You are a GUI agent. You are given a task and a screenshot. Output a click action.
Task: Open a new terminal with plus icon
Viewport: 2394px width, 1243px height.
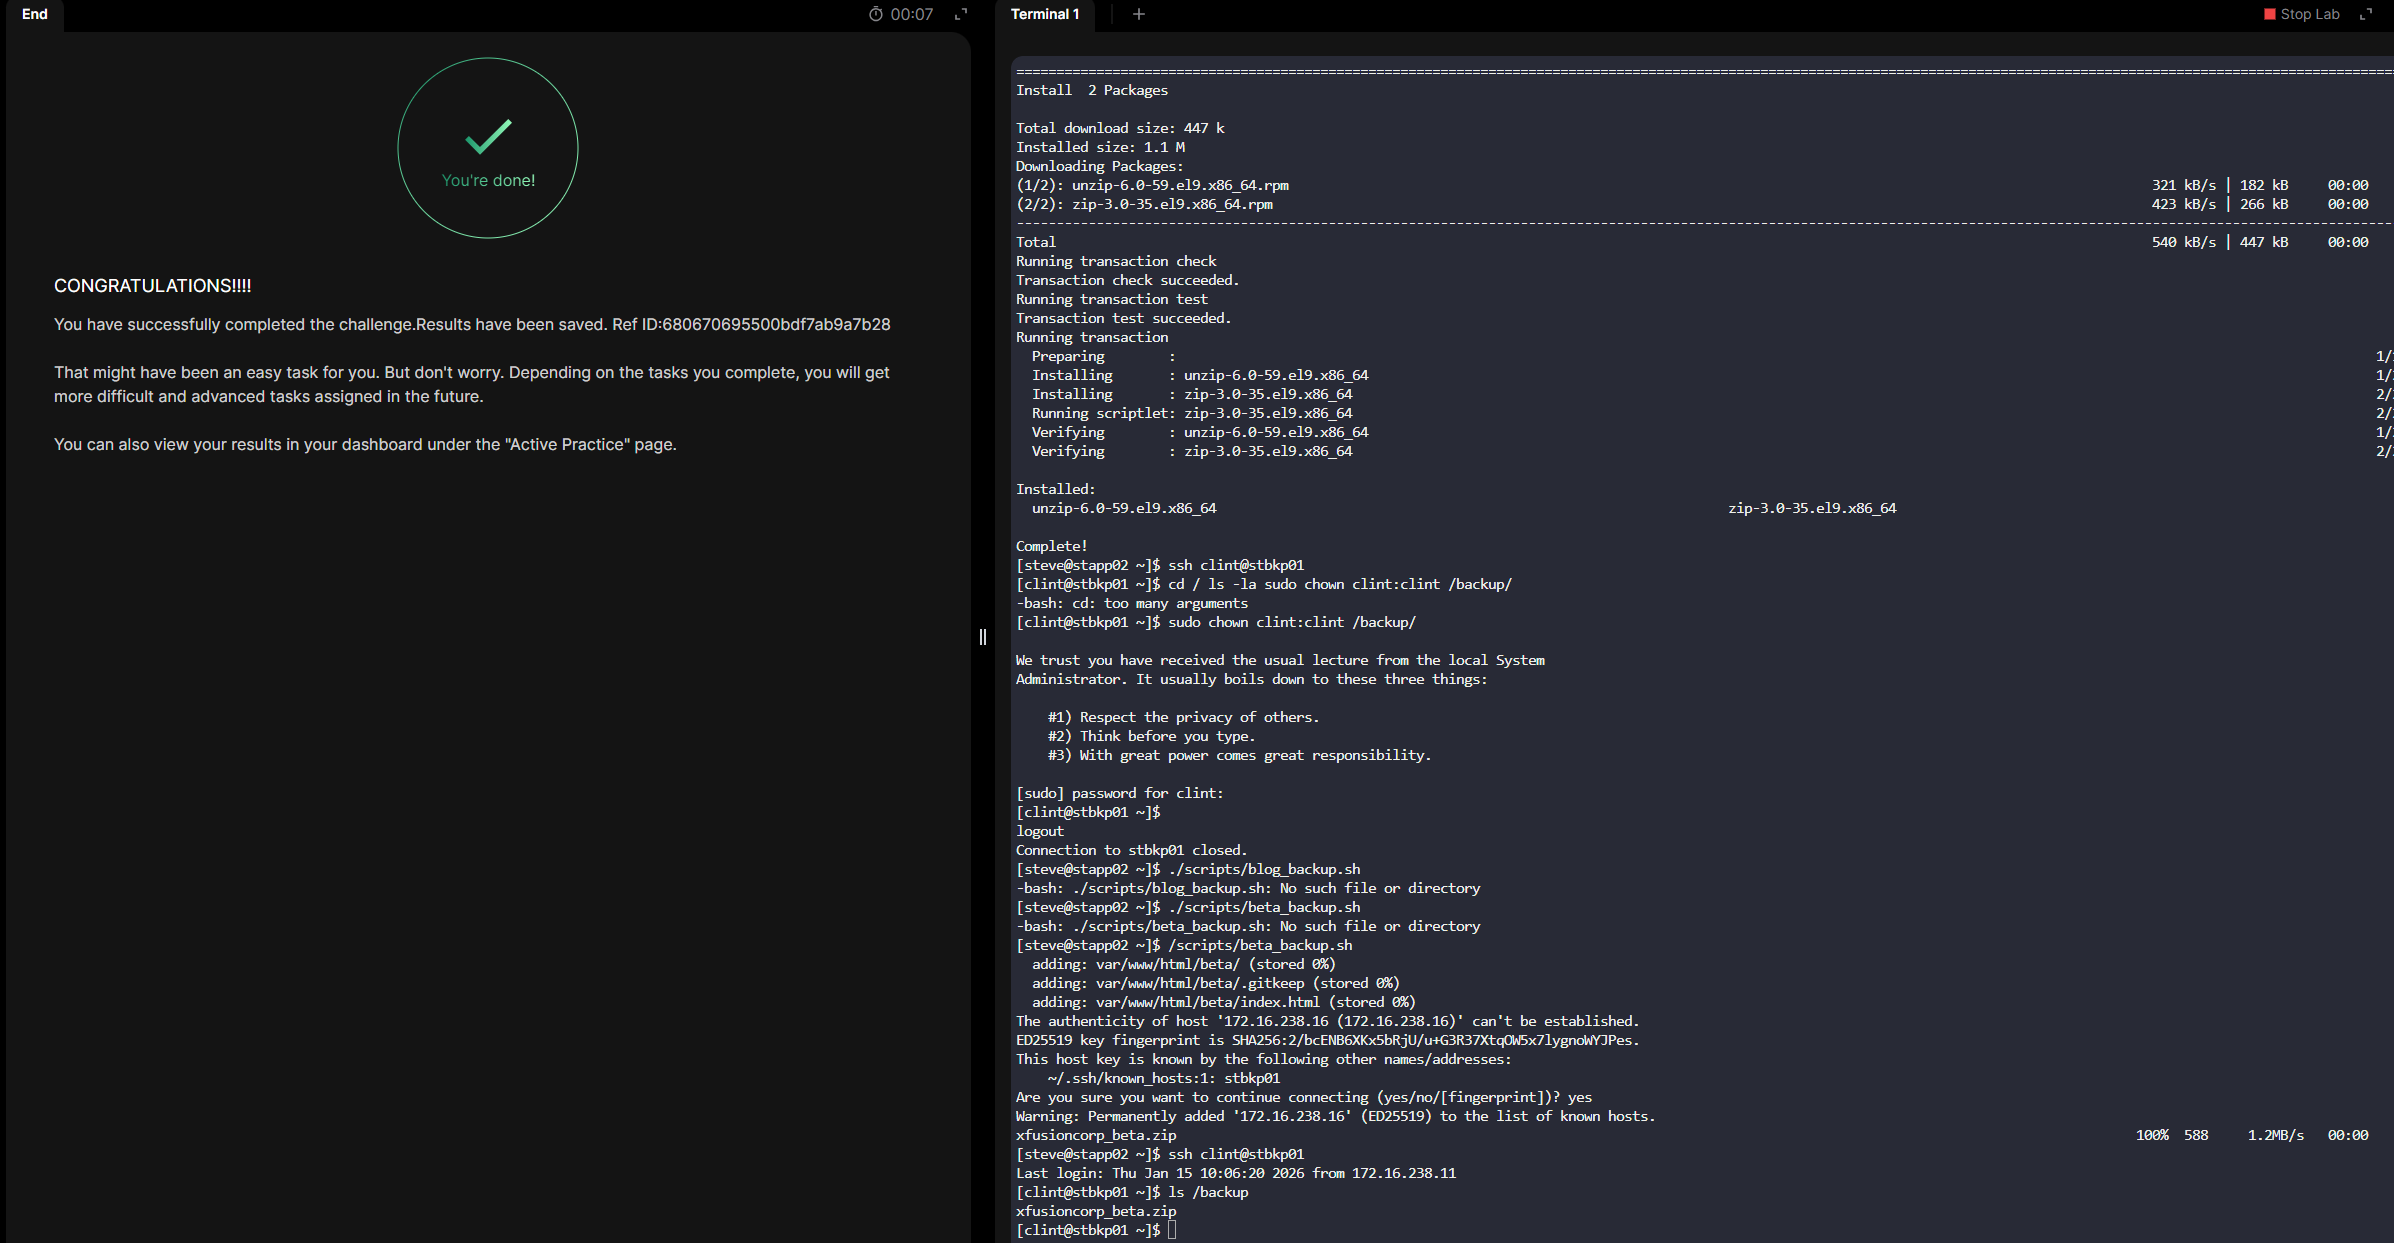1138,14
